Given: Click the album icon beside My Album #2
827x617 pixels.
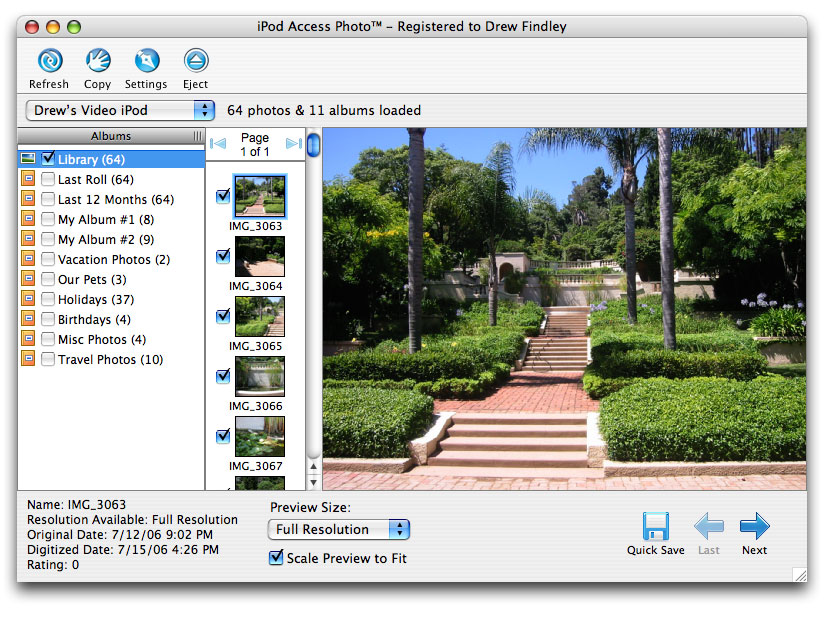Looking at the screenshot, I should 28,239.
